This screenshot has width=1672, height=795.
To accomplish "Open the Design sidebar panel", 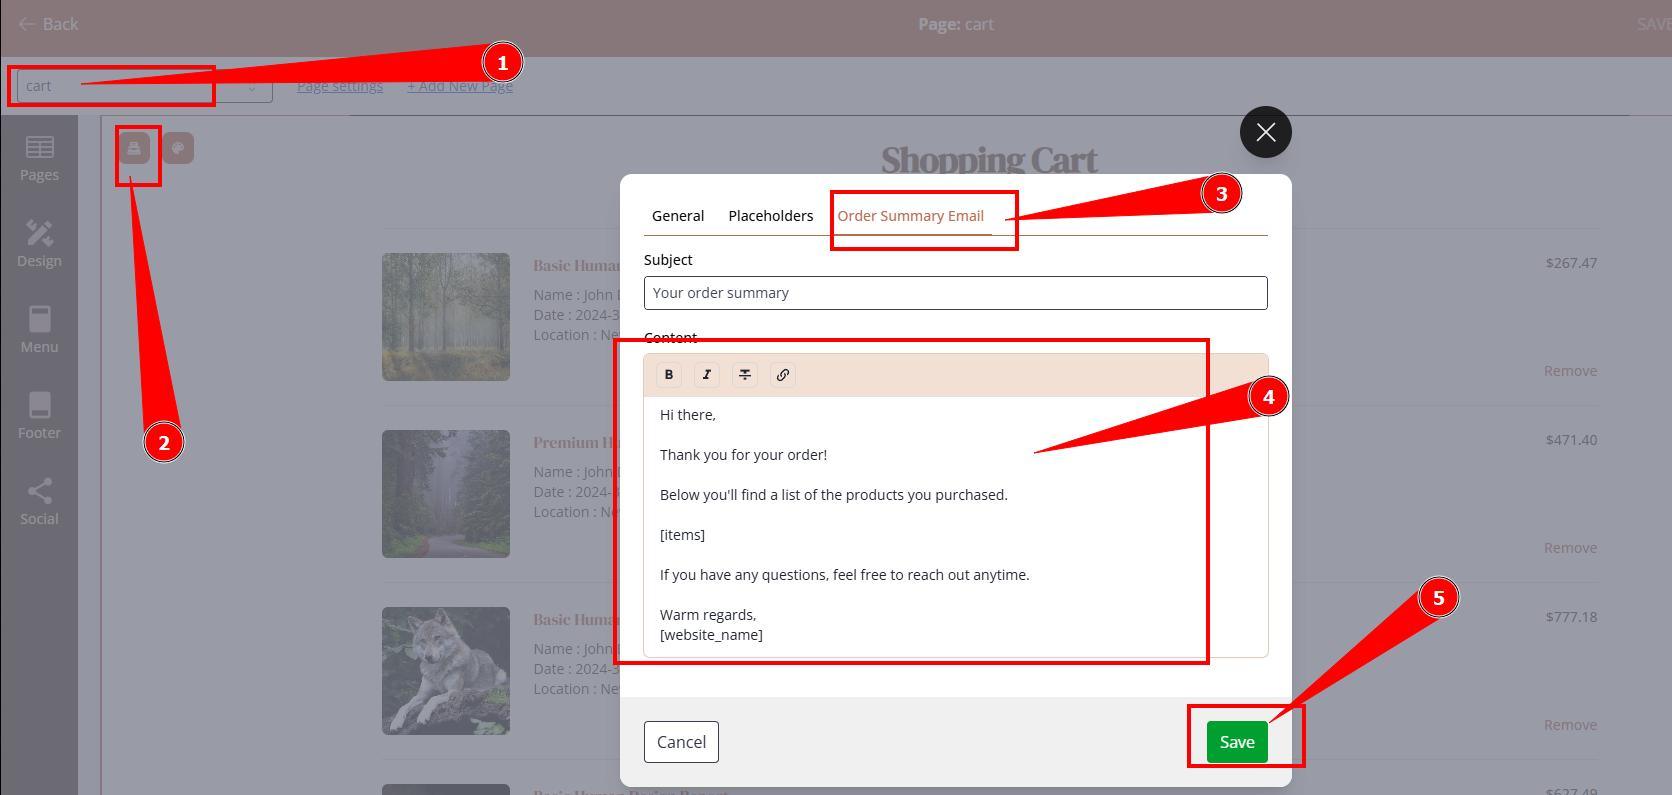I will click(x=39, y=245).
